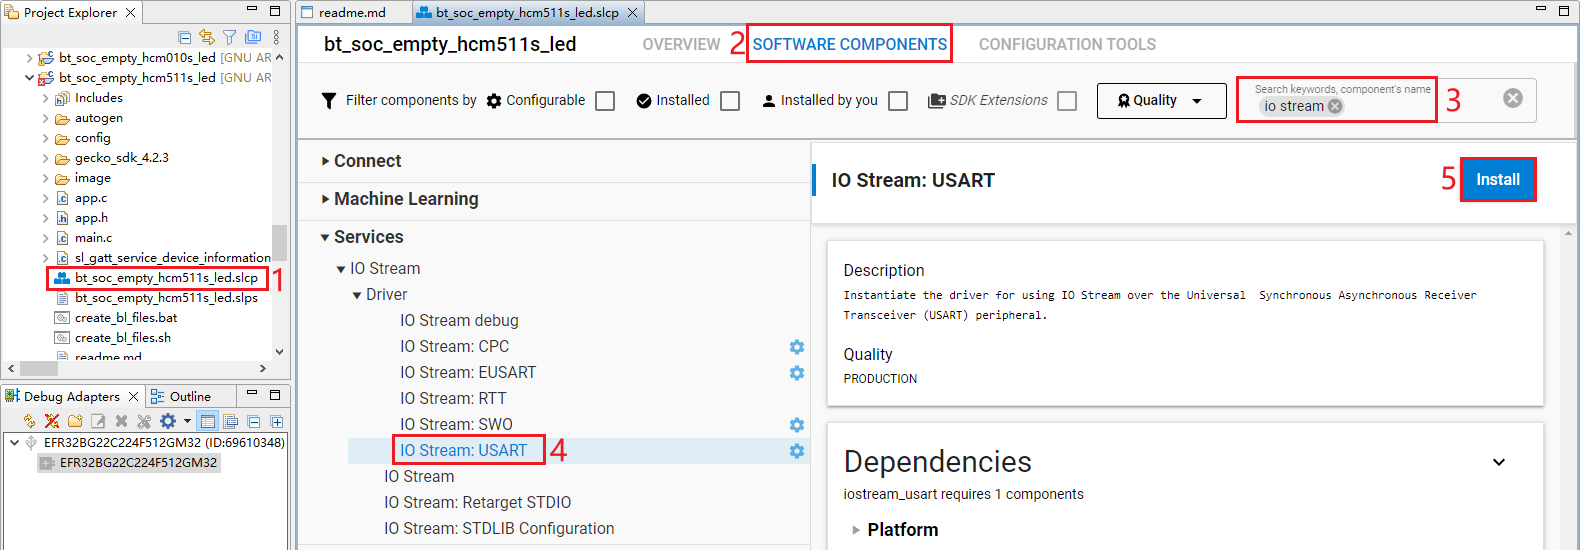The image size is (1580, 550).
Task: Expand the Machine Learning category
Action: [x=406, y=199]
